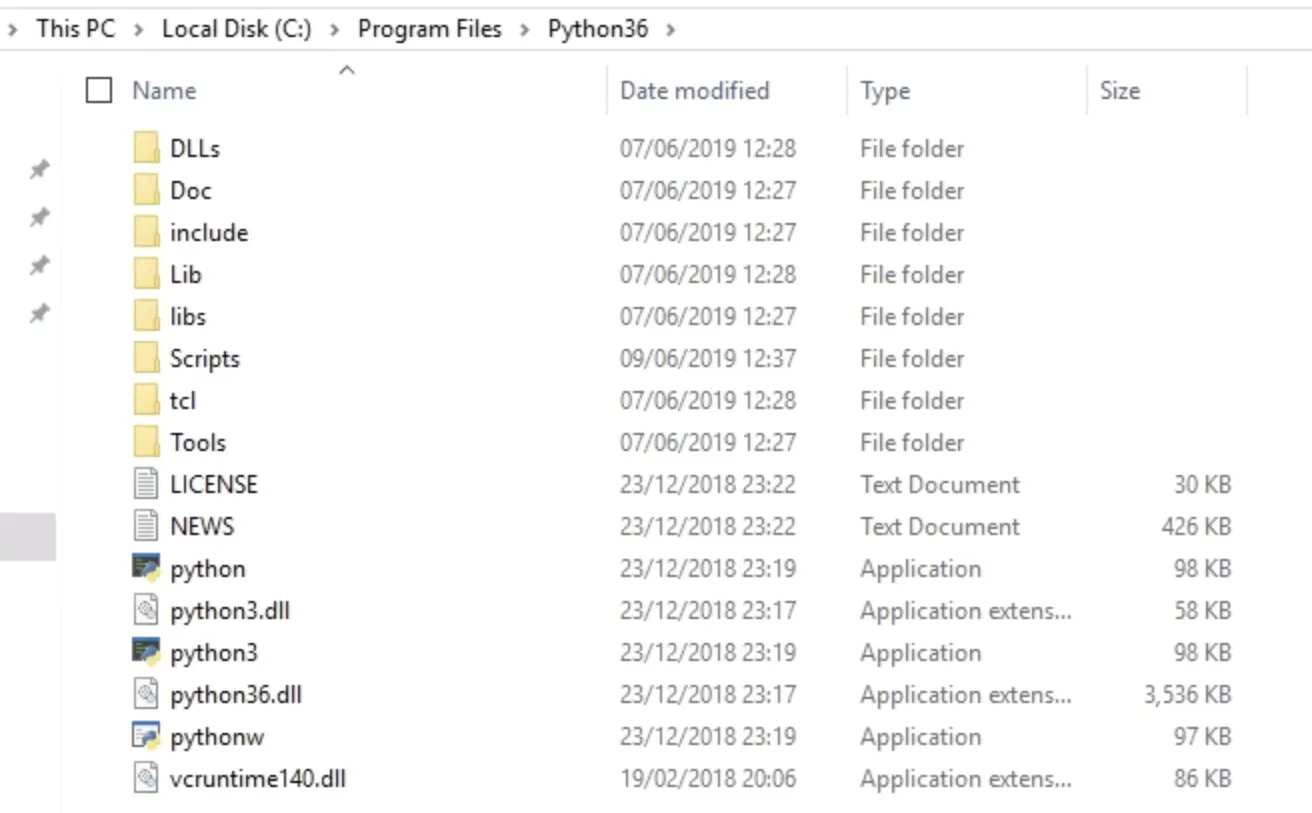The height and width of the screenshot is (813, 1312).
Task: Expand the chevron after Program Files breadcrumb
Action: (525, 29)
